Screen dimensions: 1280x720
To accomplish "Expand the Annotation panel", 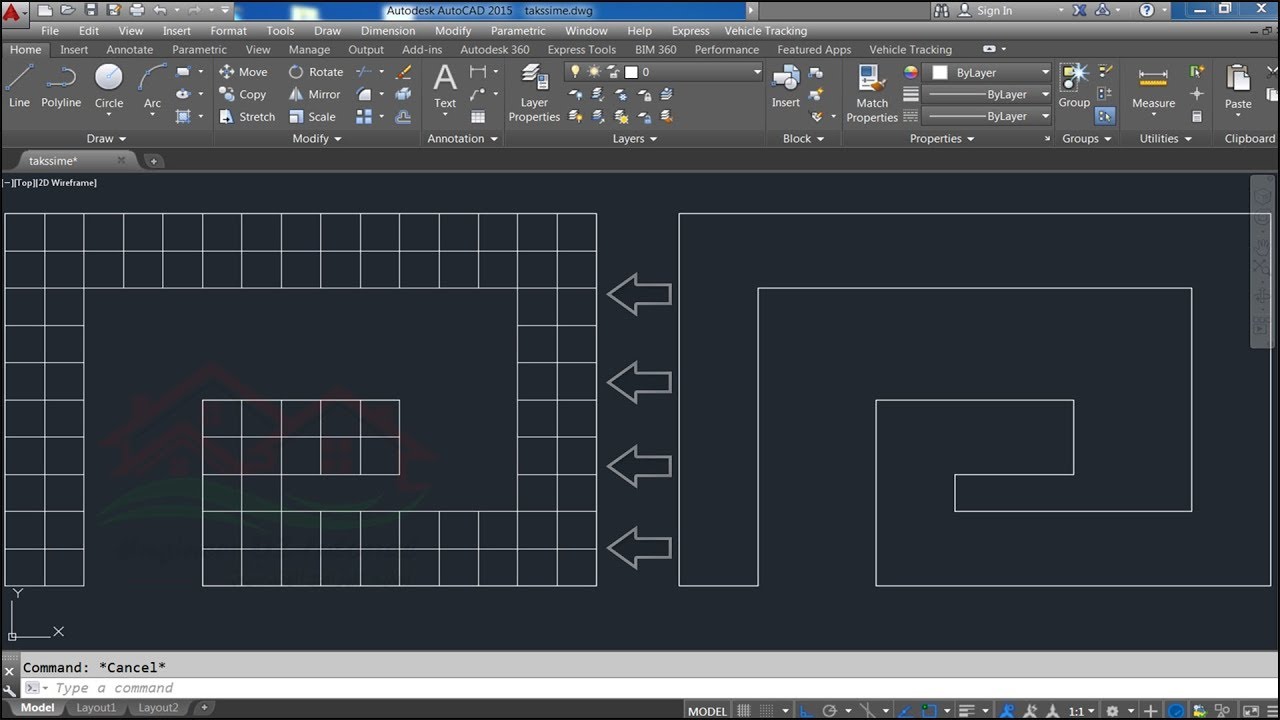I will (x=463, y=138).
